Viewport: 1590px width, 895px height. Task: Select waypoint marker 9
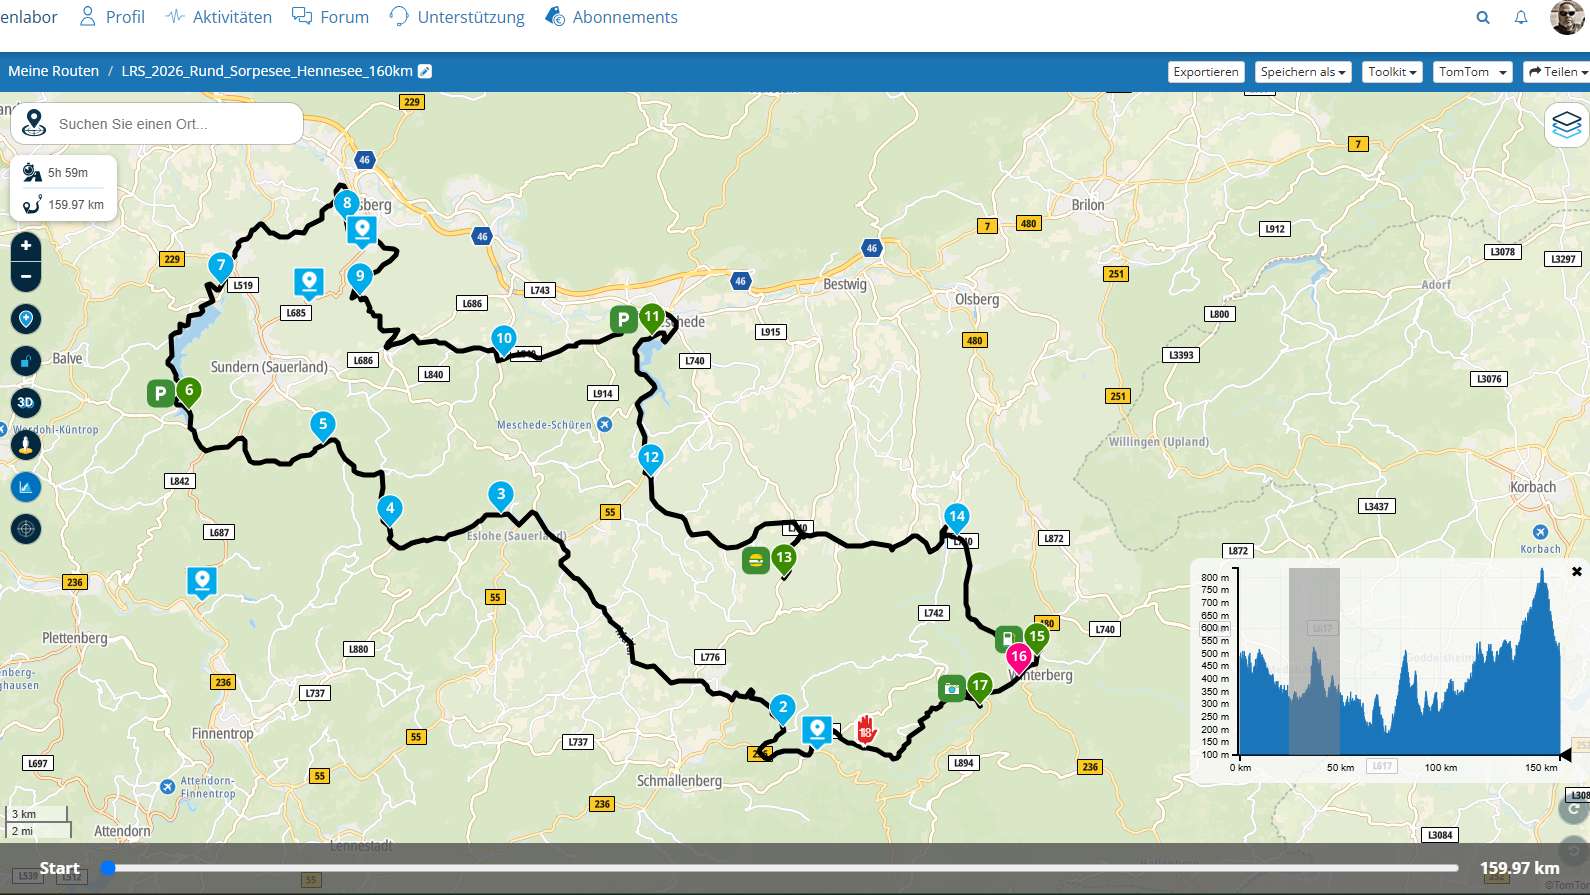click(360, 278)
